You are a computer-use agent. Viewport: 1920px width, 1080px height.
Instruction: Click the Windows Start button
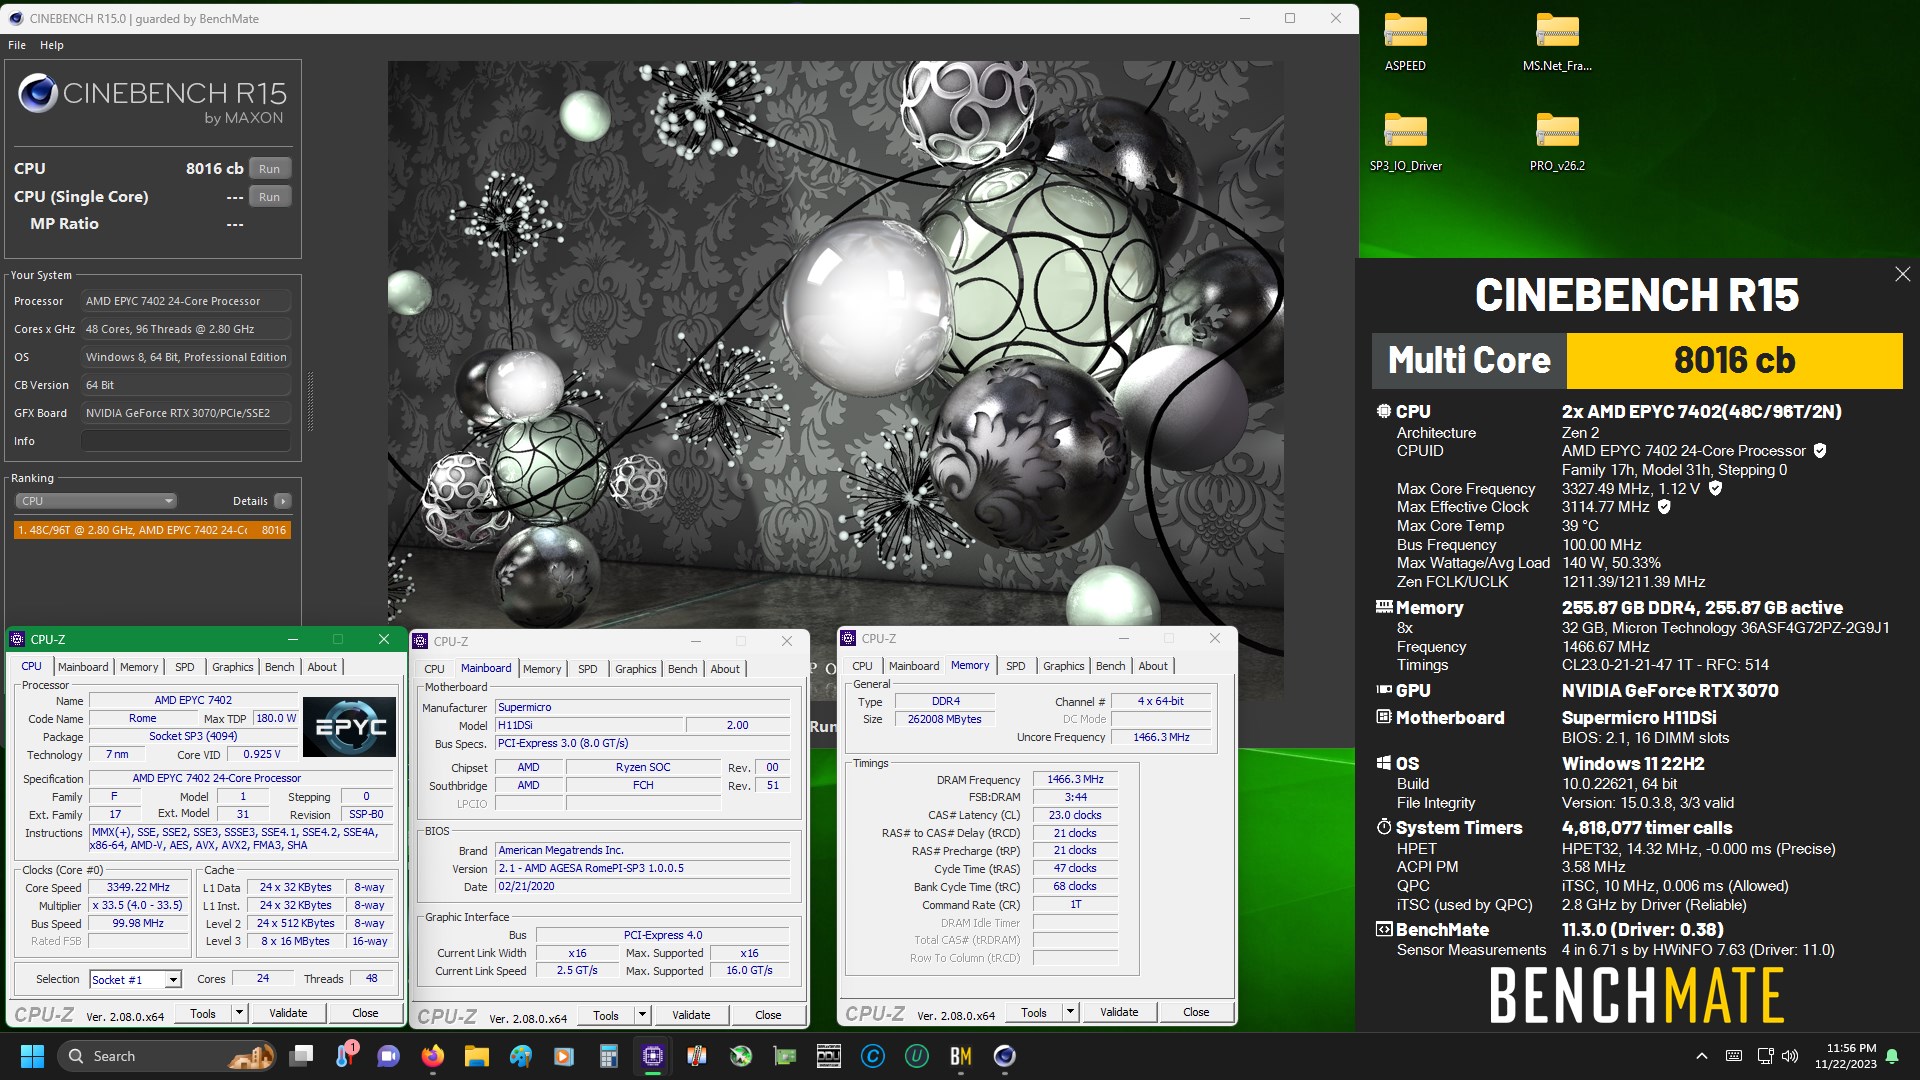coord(32,1056)
